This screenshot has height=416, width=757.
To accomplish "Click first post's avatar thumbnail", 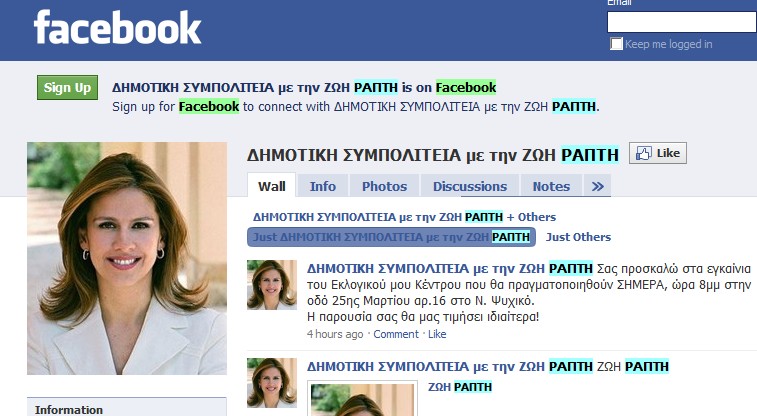I will click(272, 284).
